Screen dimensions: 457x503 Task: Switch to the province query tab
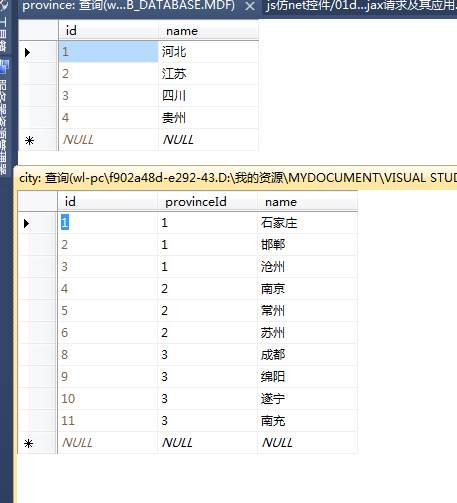click(x=129, y=6)
